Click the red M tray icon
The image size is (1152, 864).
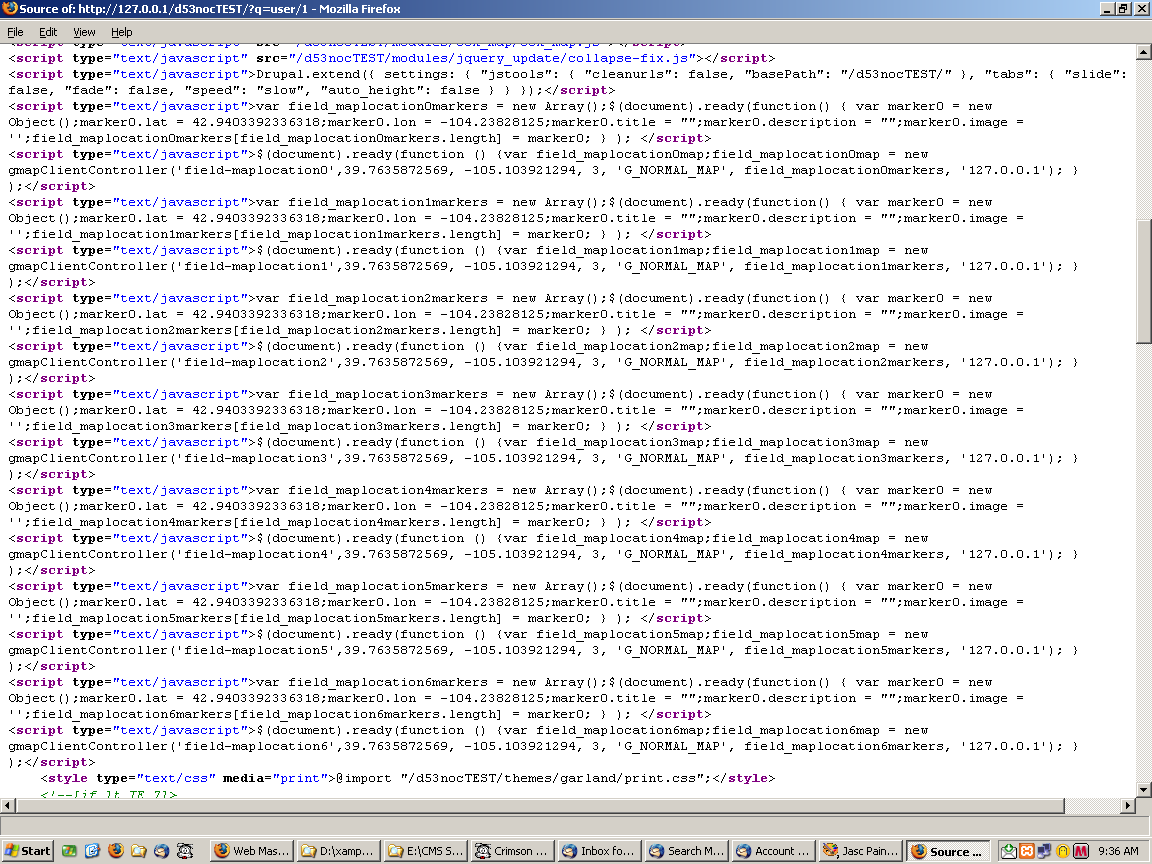click(x=1082, y=851)
